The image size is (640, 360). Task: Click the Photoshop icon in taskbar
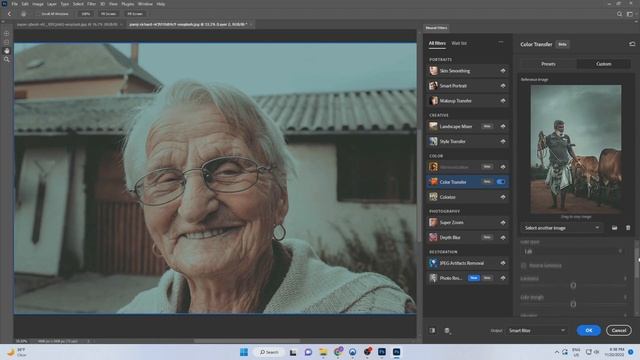pos(396,352)
